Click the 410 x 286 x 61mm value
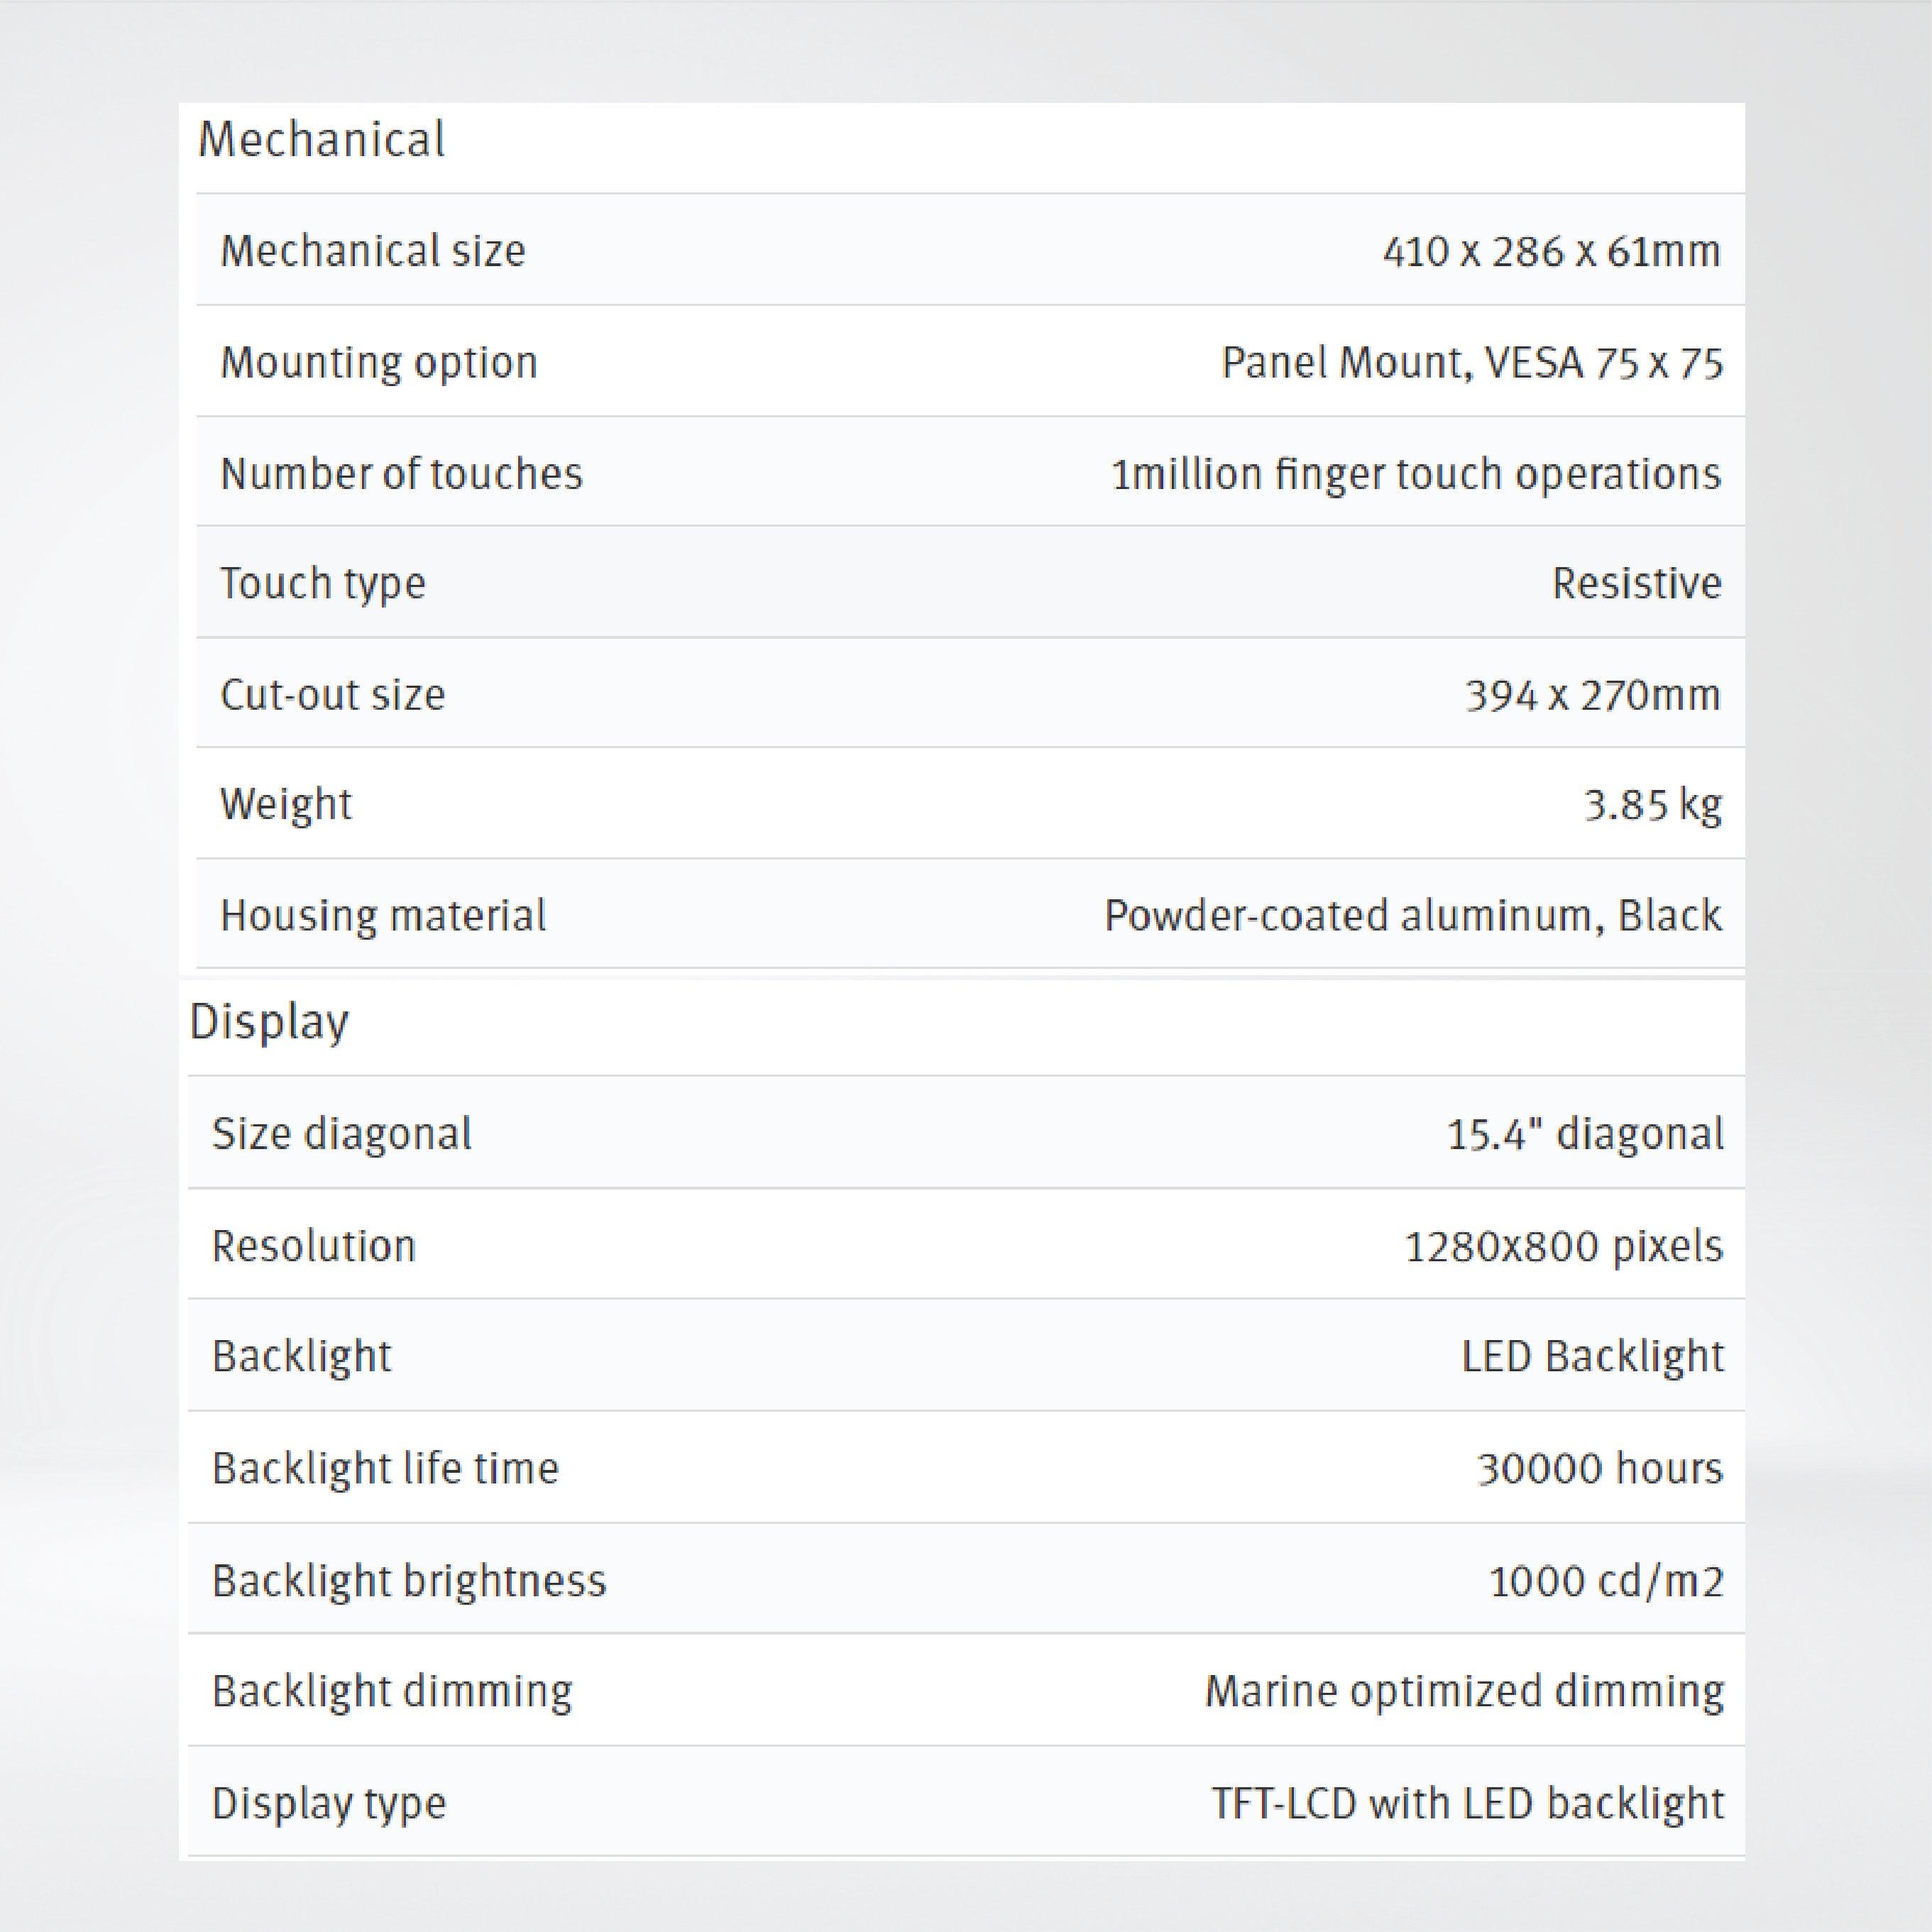Viewport: 1932px width, 1932px height. 1551,251
